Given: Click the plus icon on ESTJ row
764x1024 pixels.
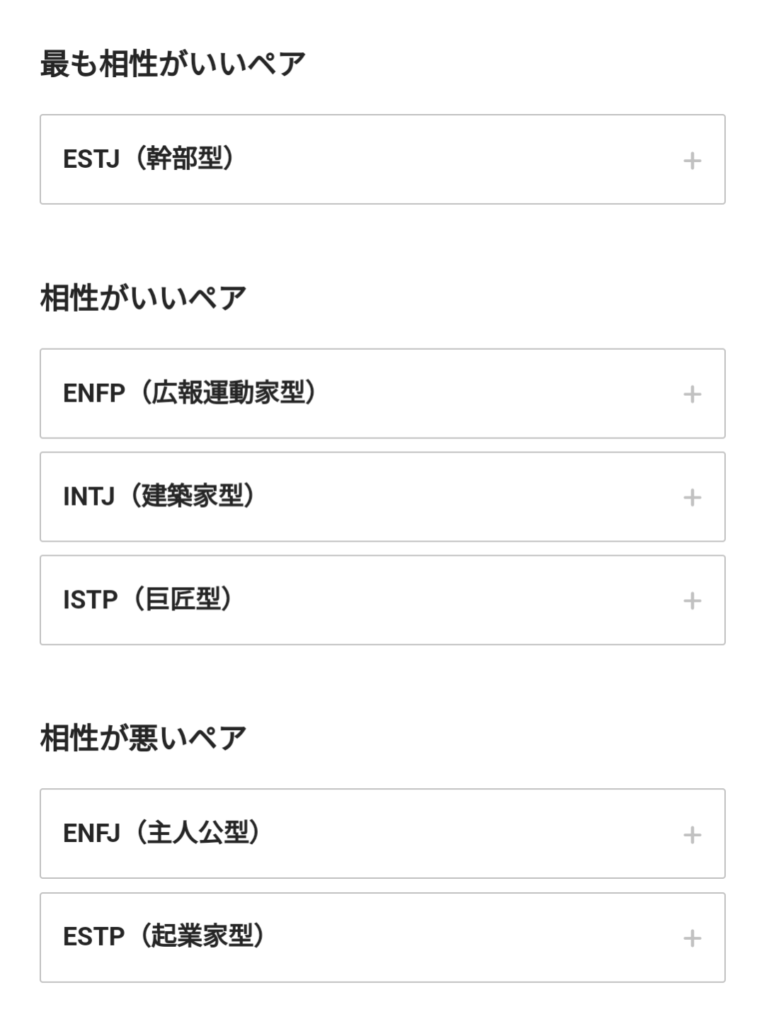Looking at the screenshot, I should pos(691,160).
